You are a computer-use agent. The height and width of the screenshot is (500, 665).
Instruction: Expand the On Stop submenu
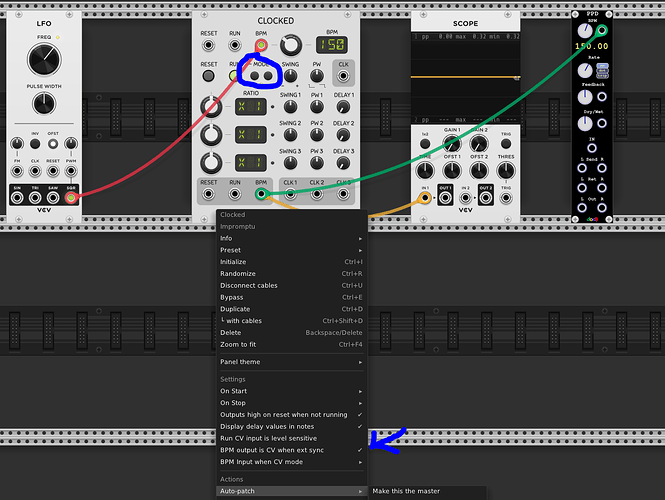point(291,403)
